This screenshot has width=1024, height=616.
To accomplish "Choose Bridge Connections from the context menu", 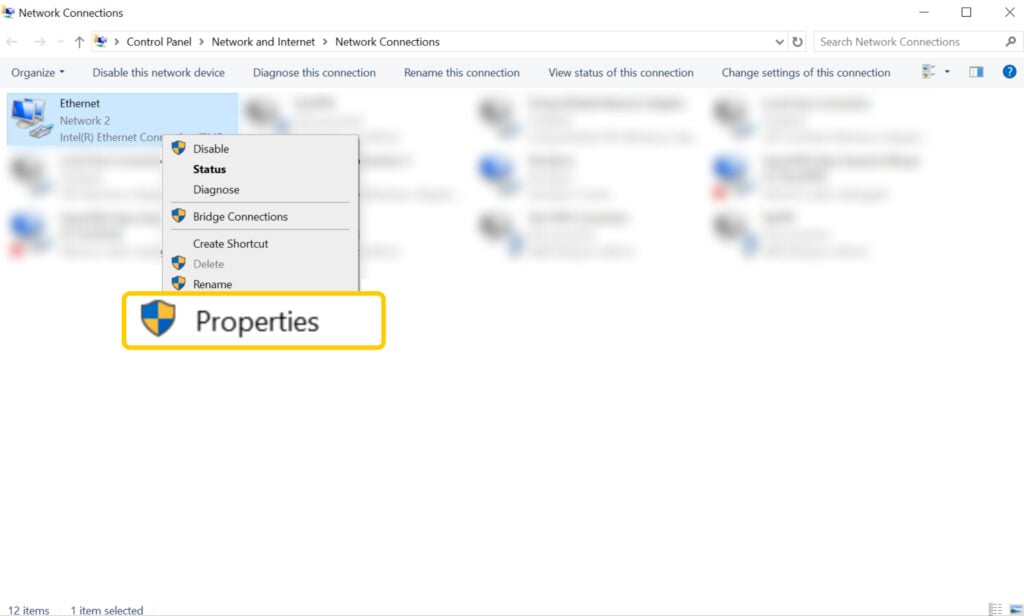I will (x=242, y=216).
